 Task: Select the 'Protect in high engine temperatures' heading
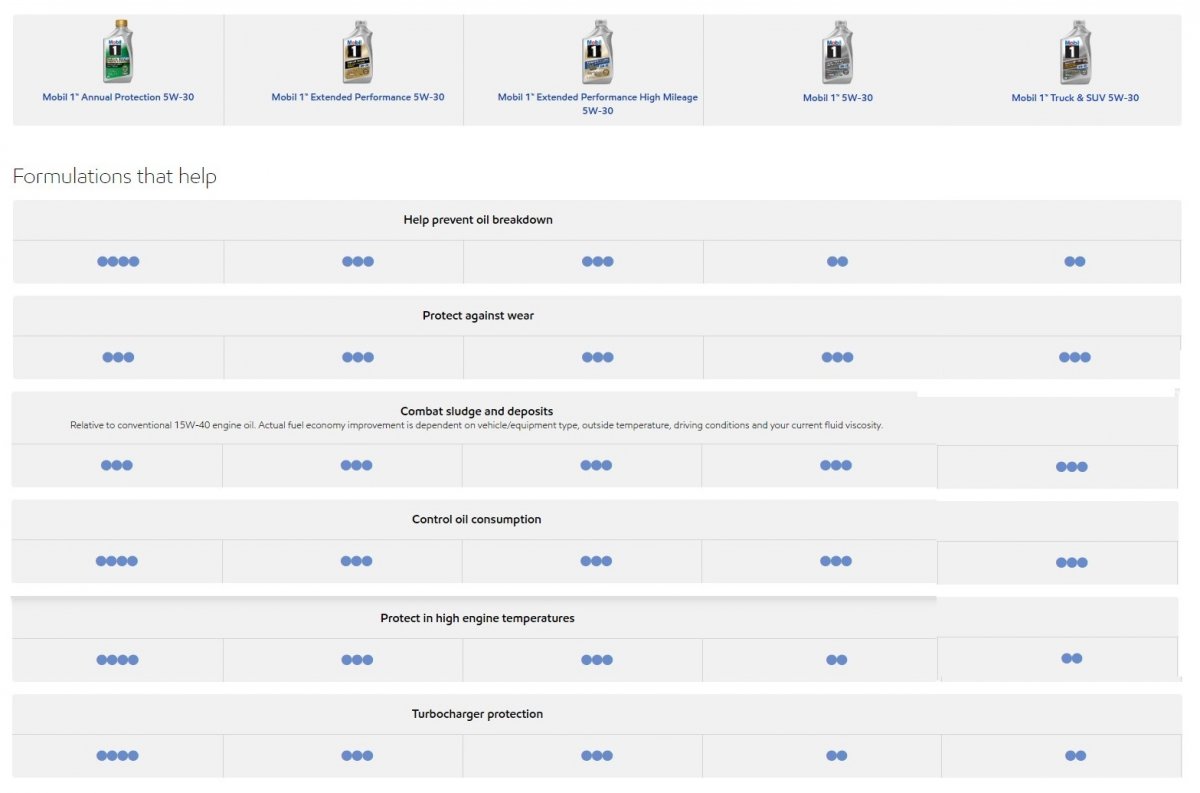(477, 618)
